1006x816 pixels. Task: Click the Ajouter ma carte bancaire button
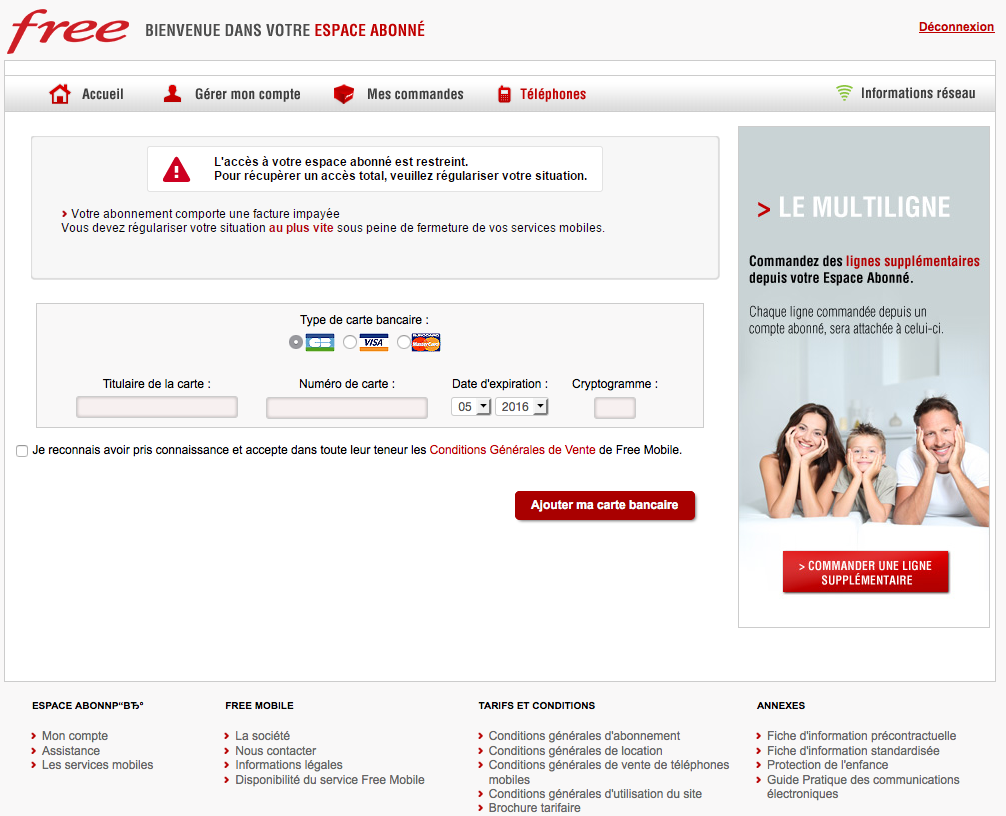pos(604,506)
